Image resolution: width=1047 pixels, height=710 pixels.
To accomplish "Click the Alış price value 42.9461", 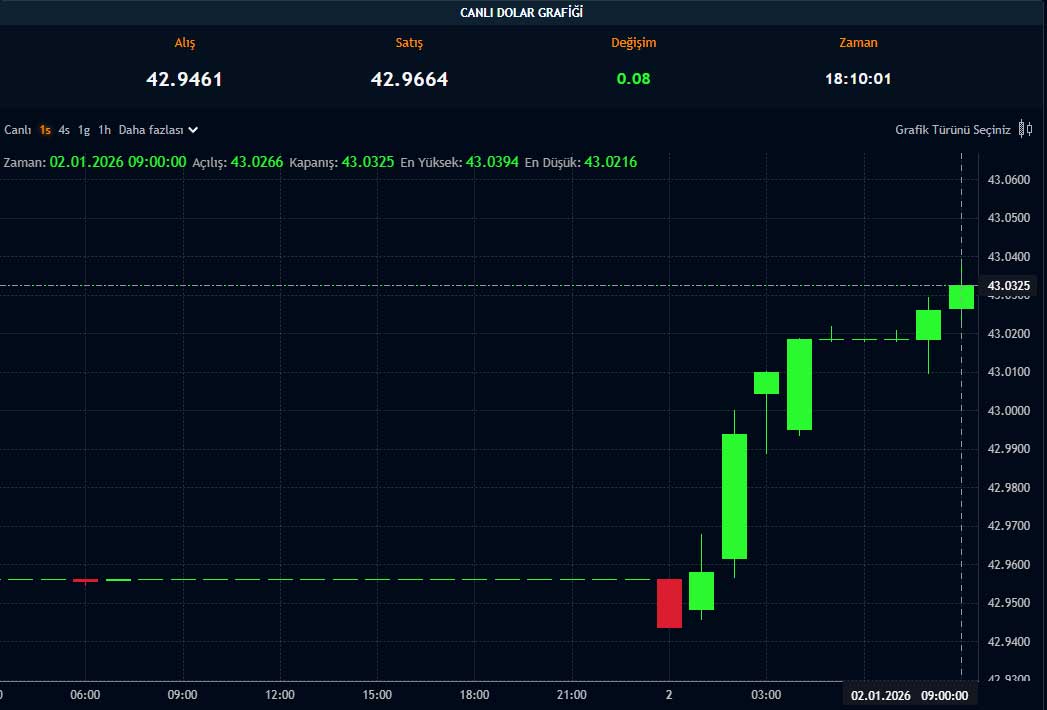I will click(x=184, y=80).
